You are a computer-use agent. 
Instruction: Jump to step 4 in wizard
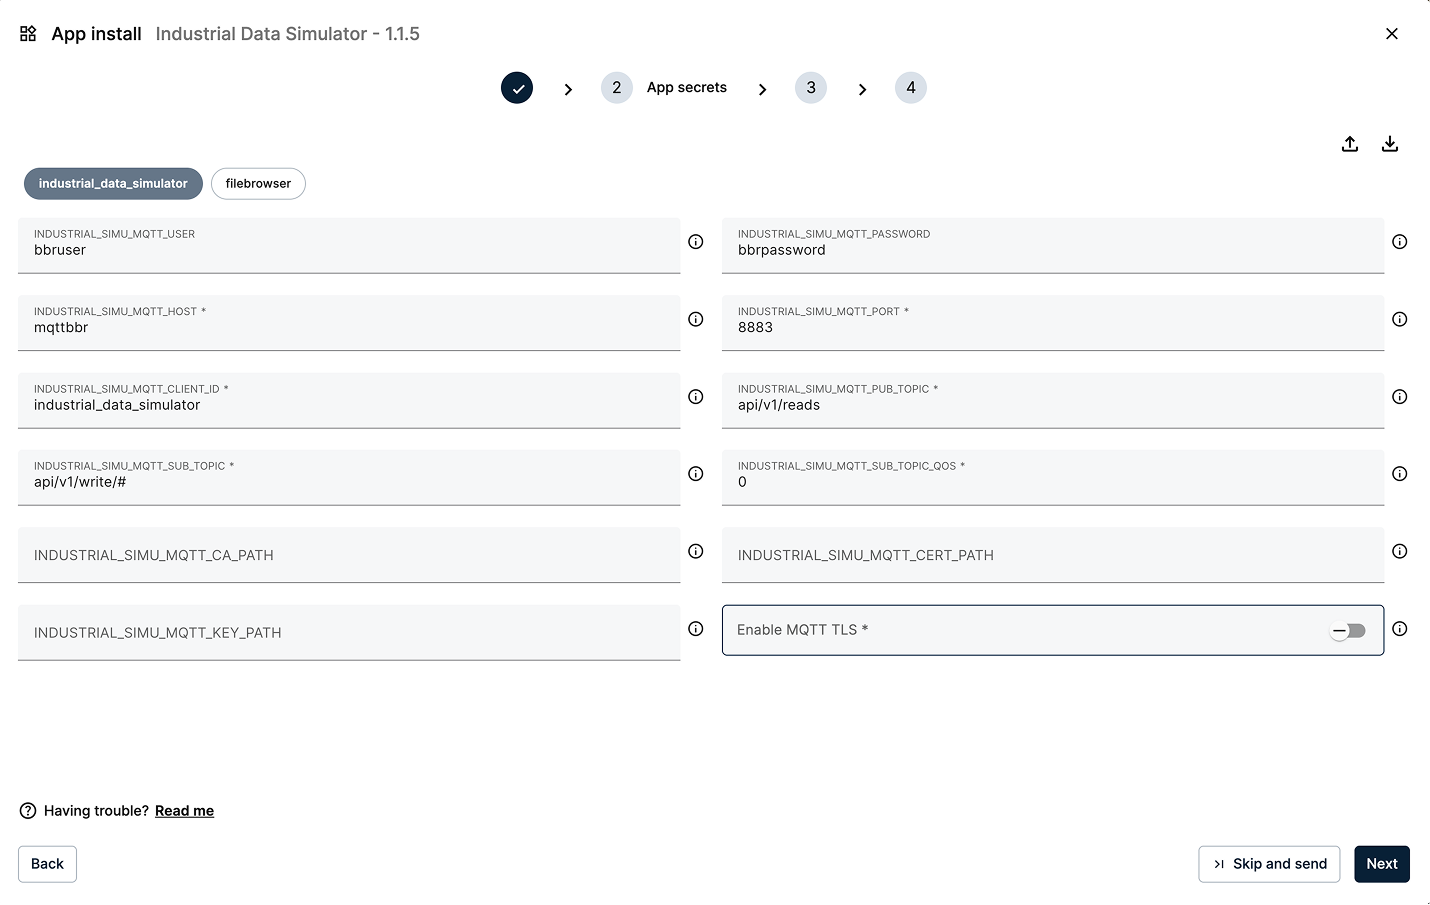pyautogui.click(x=910, y=88)
